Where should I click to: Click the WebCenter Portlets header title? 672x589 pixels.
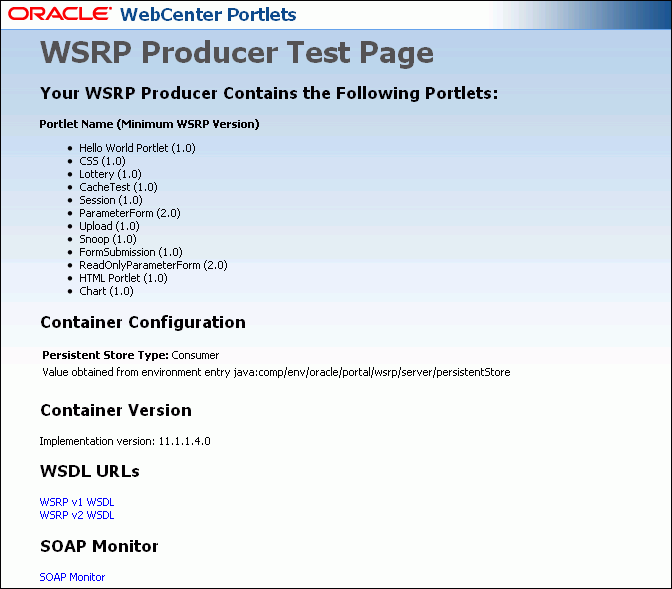(x=208, y=15)
